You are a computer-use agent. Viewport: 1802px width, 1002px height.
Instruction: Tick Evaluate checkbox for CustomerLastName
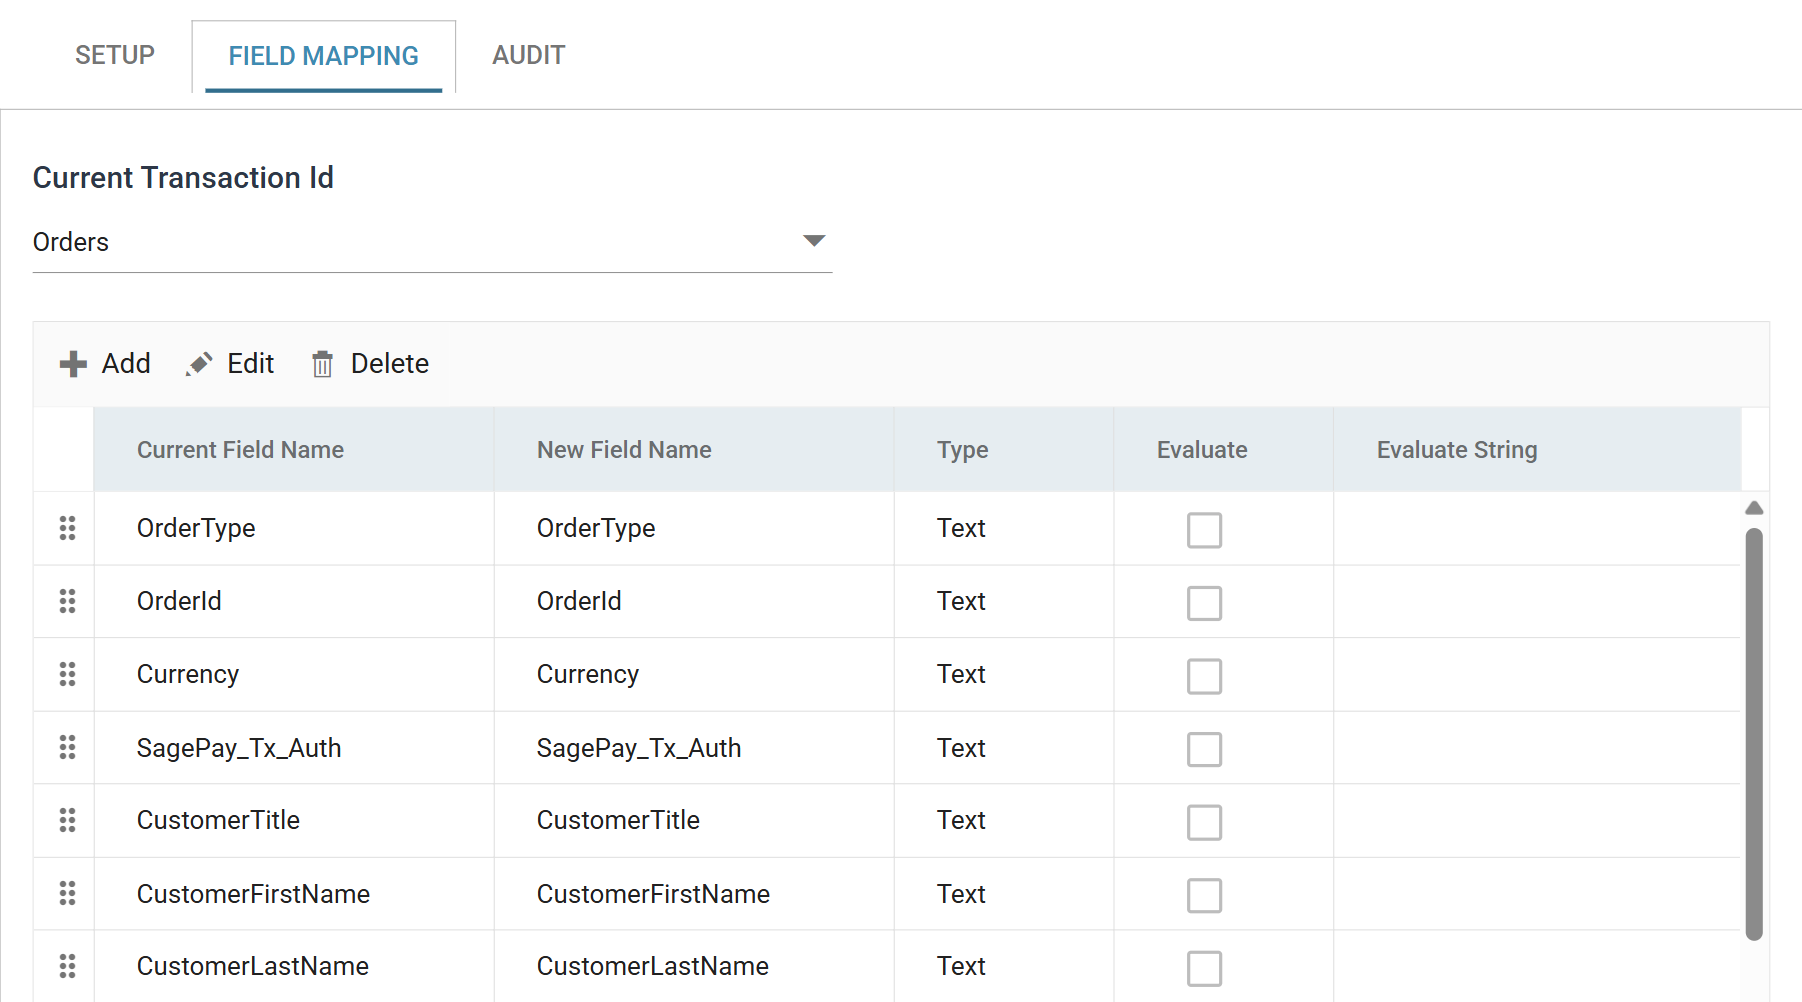1204,968
